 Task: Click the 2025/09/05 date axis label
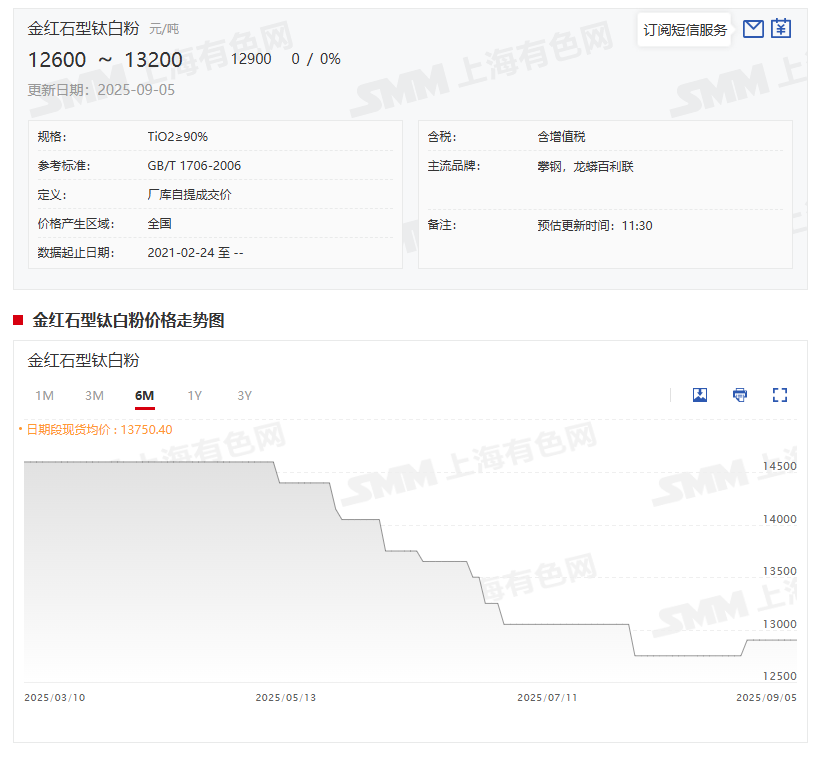click(766, 698)
